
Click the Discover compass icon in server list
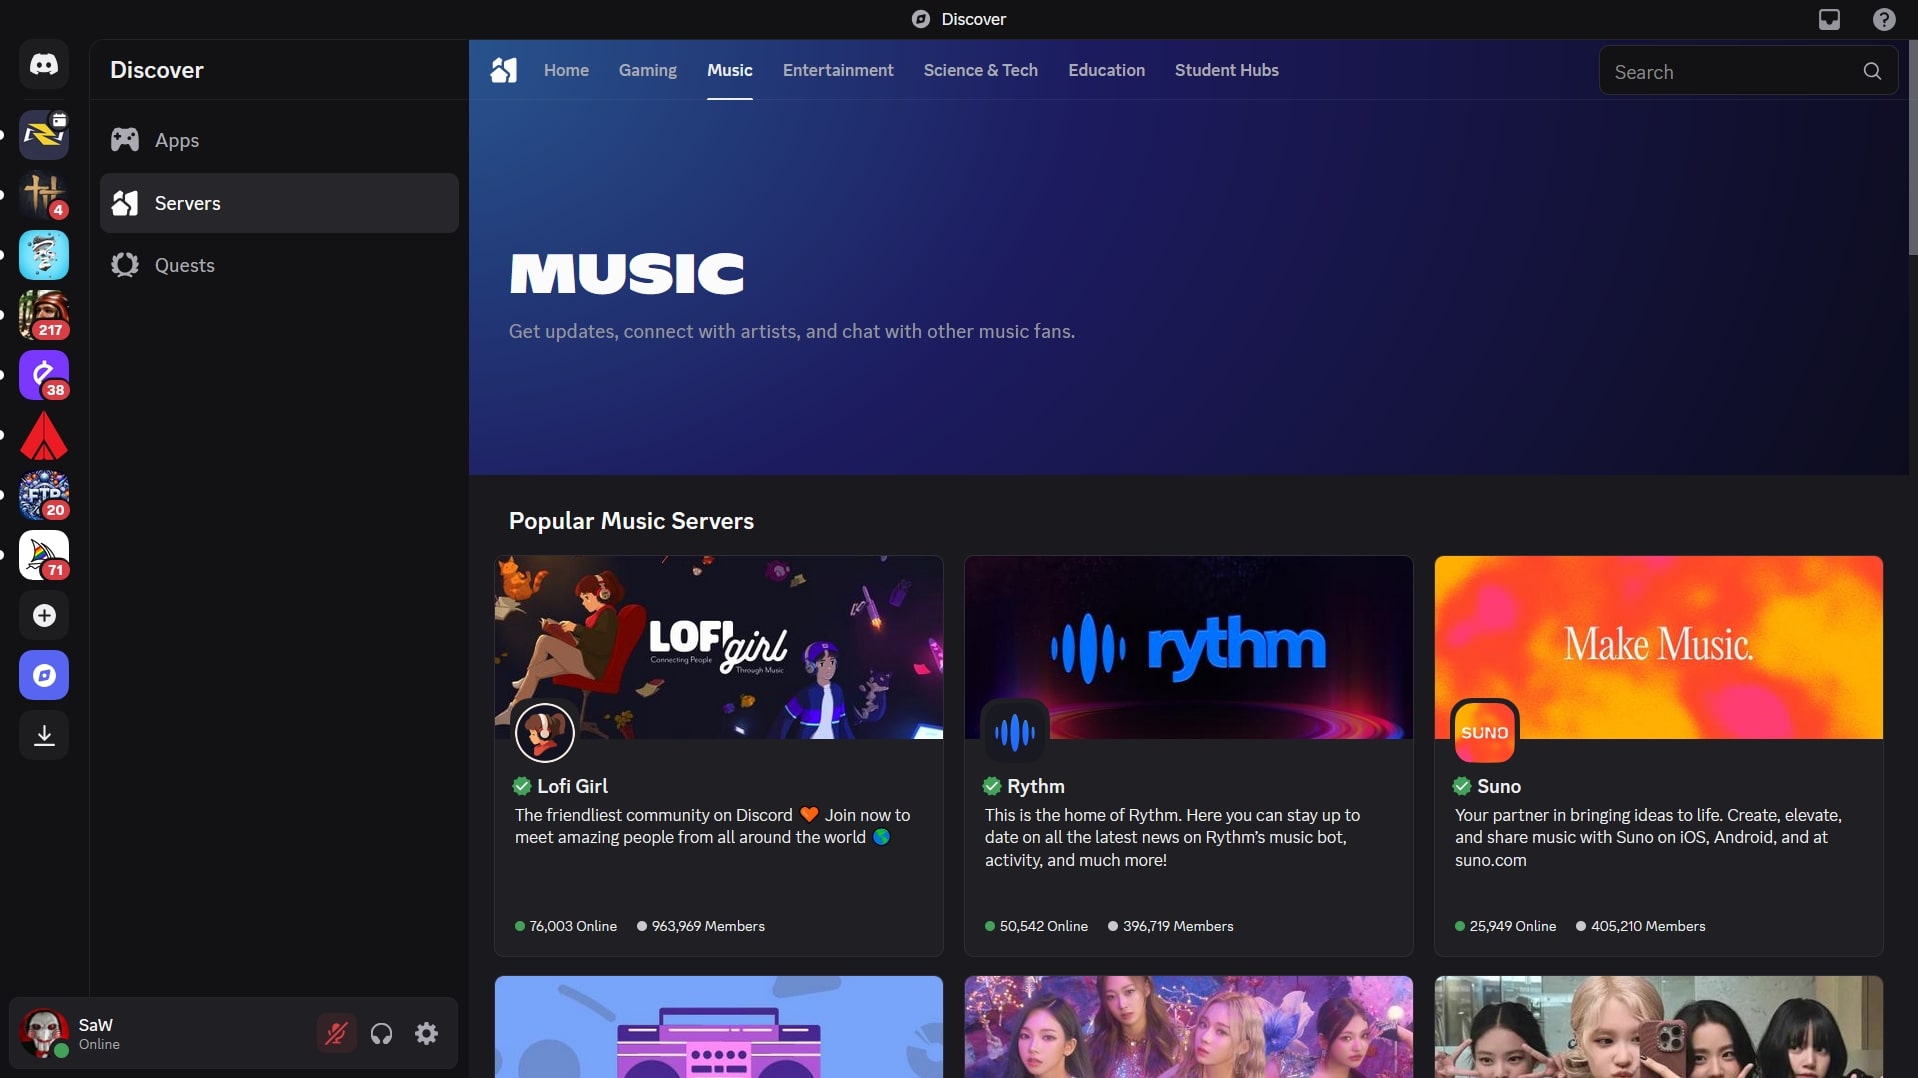(x=44, y=675)
